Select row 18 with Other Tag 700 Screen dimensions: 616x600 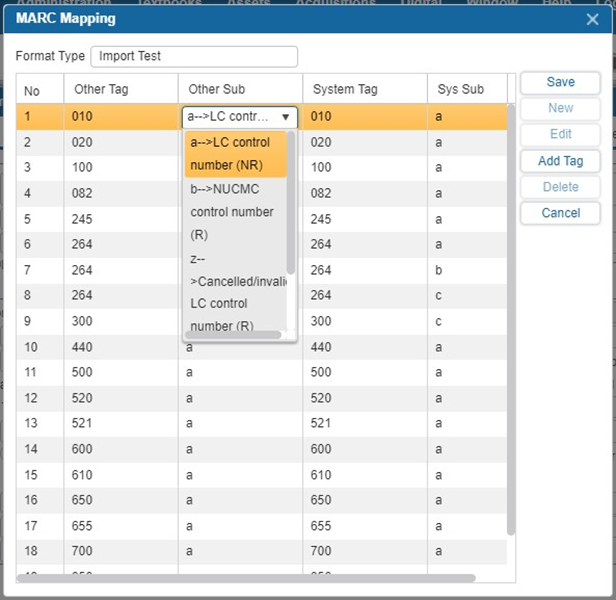[95, 551]
